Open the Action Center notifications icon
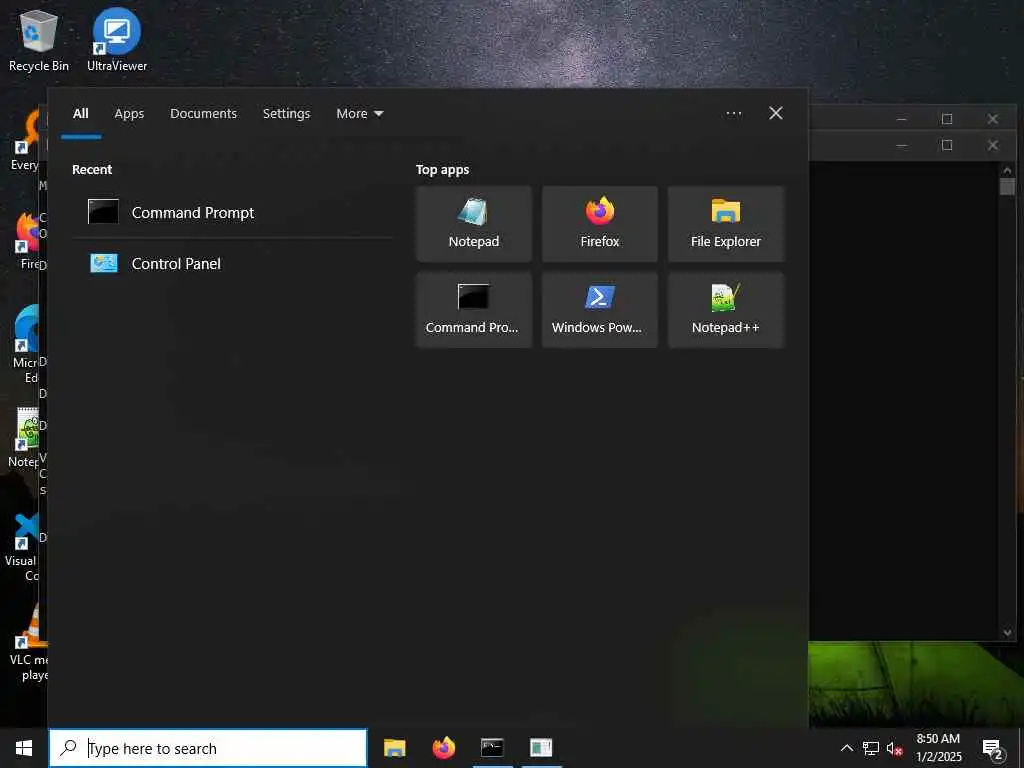This screenshot has height=768, width=1024. (x=993, y=748)
